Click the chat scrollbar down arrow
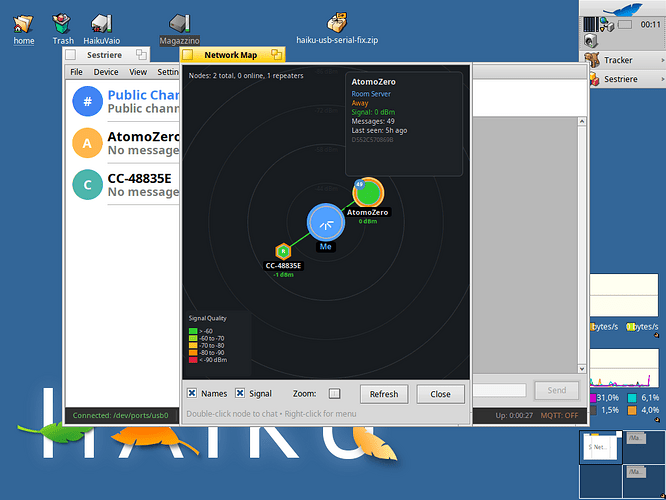 coord(582,369)
